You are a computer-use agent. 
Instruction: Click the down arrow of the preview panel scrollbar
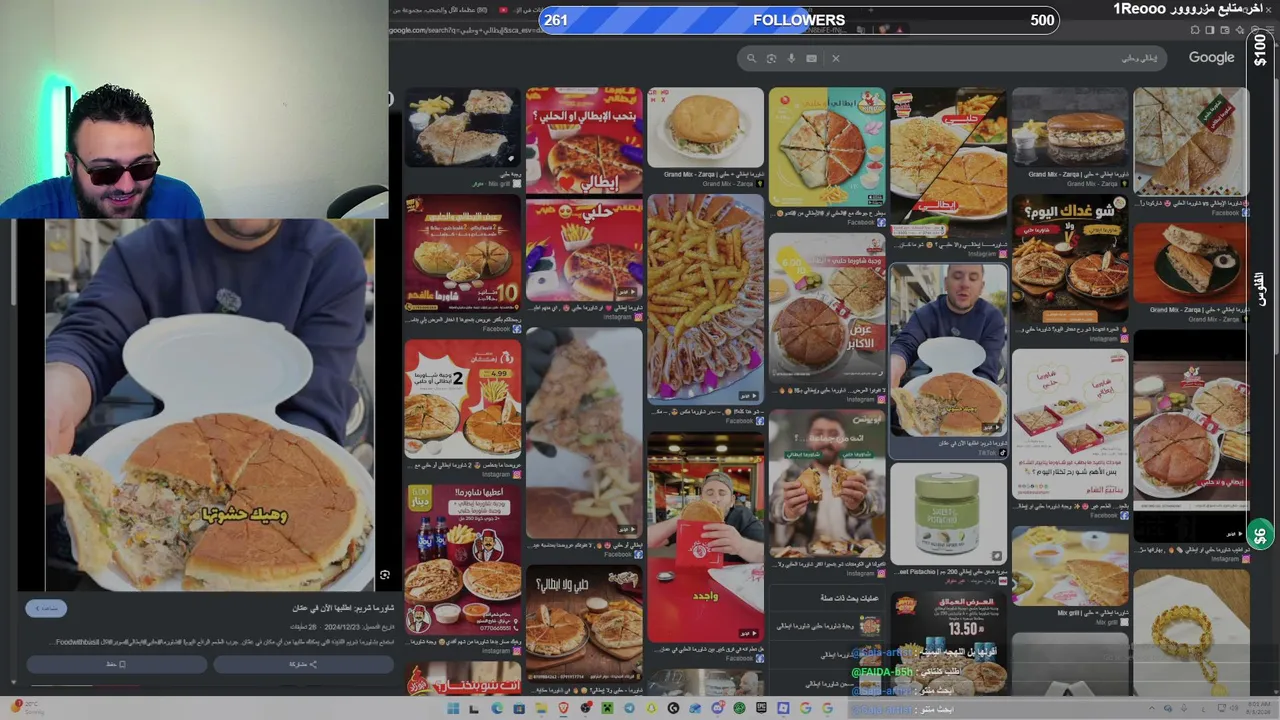tap(13, 683)
